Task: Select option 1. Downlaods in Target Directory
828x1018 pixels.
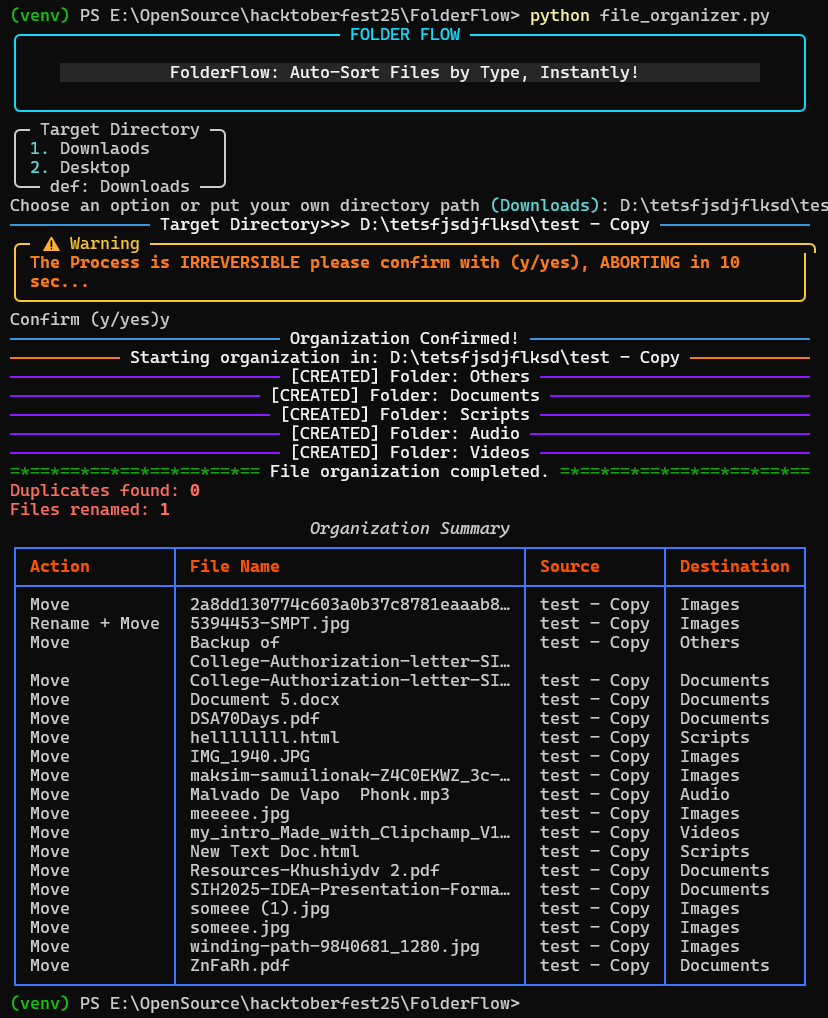Action: (x=90, y=149)
